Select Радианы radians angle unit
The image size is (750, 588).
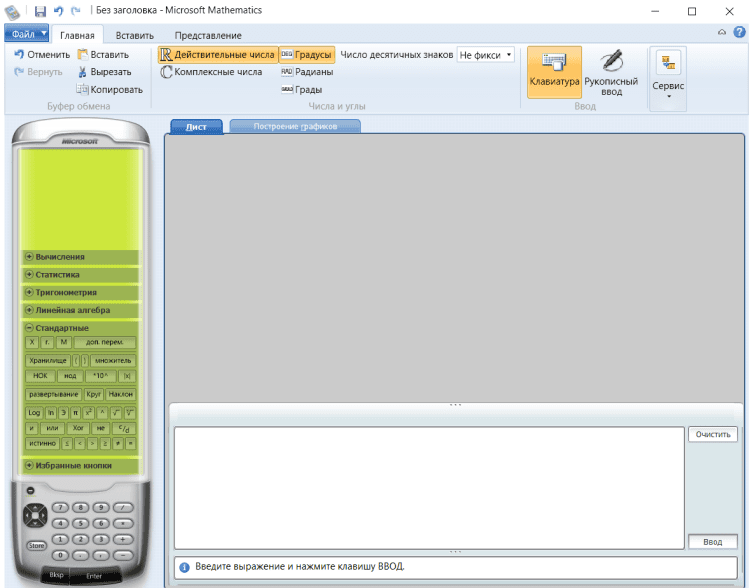pos(307,72)
